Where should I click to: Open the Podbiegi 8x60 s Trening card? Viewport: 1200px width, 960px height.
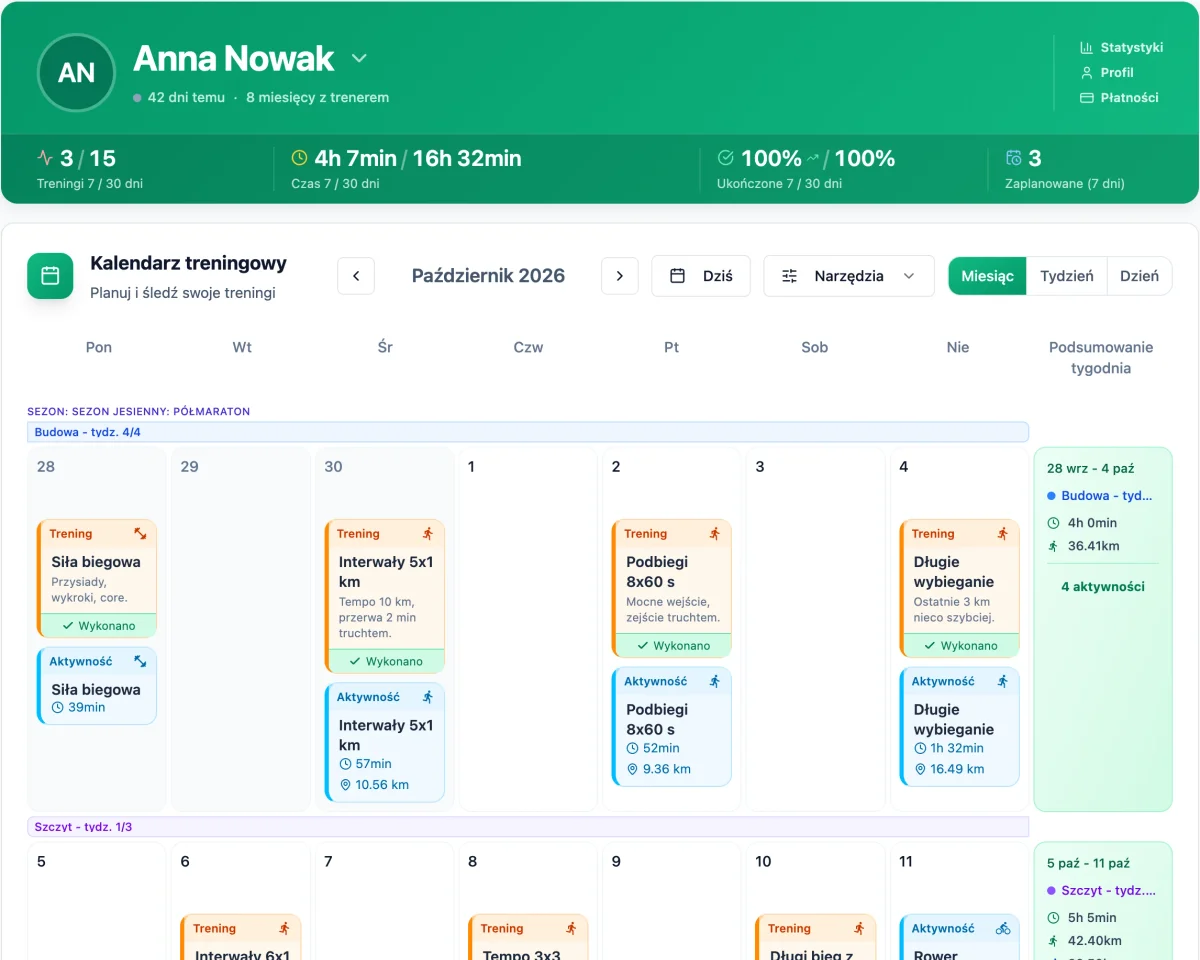coord(672,589)
